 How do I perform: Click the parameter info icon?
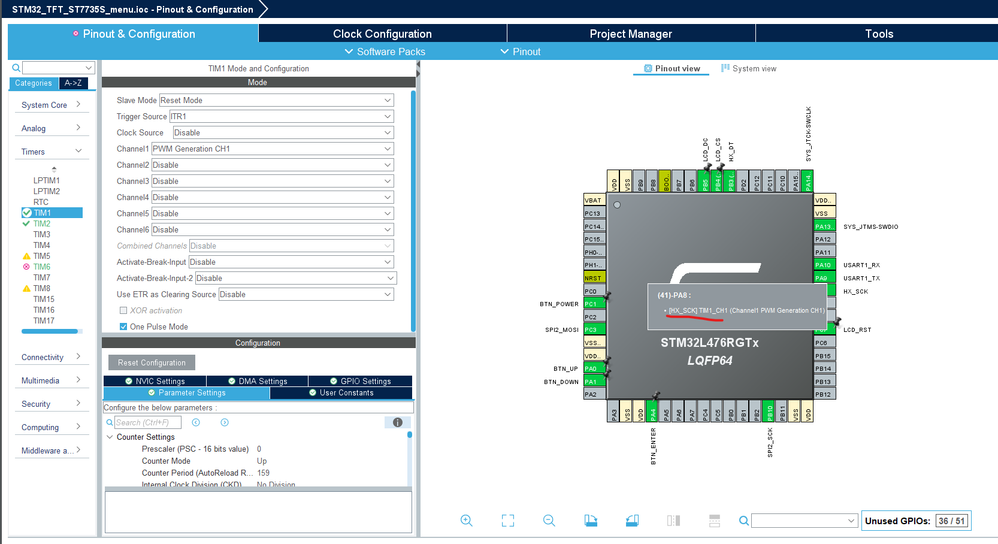[398, 423]
